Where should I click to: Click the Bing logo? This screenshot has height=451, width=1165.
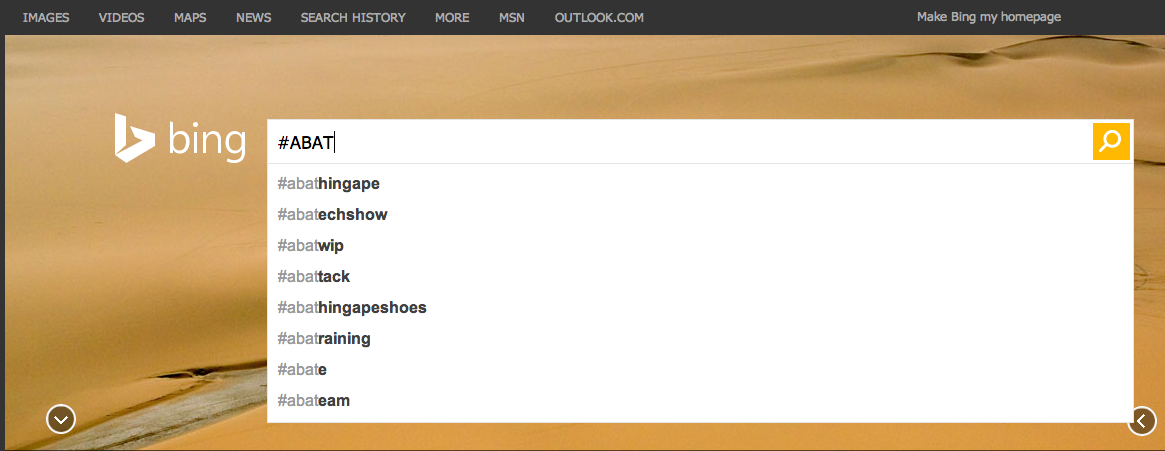coord(180,138)
